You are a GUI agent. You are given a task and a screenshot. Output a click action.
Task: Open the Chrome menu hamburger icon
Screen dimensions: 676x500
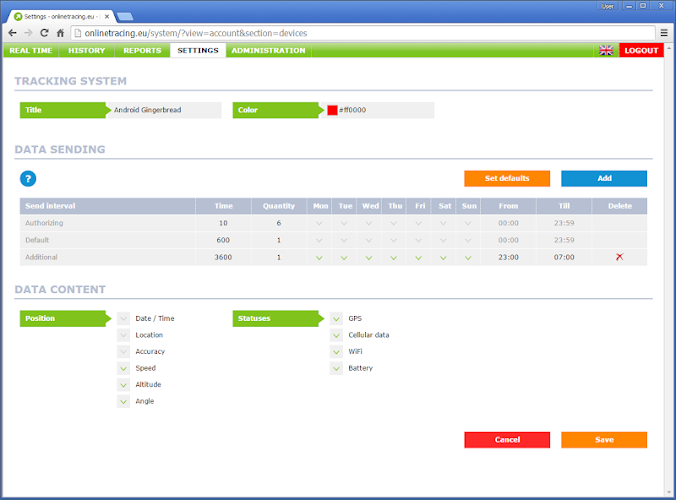coord(664,32)
